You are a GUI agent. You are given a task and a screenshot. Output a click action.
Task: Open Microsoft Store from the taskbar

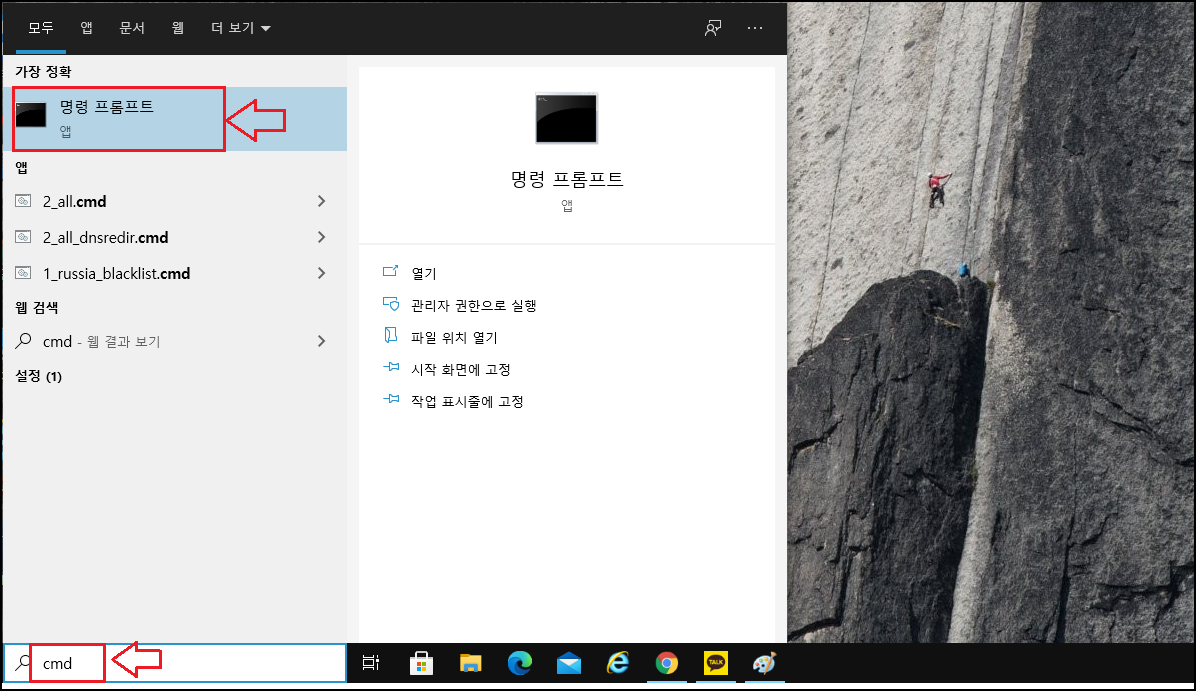click(421, 664)
